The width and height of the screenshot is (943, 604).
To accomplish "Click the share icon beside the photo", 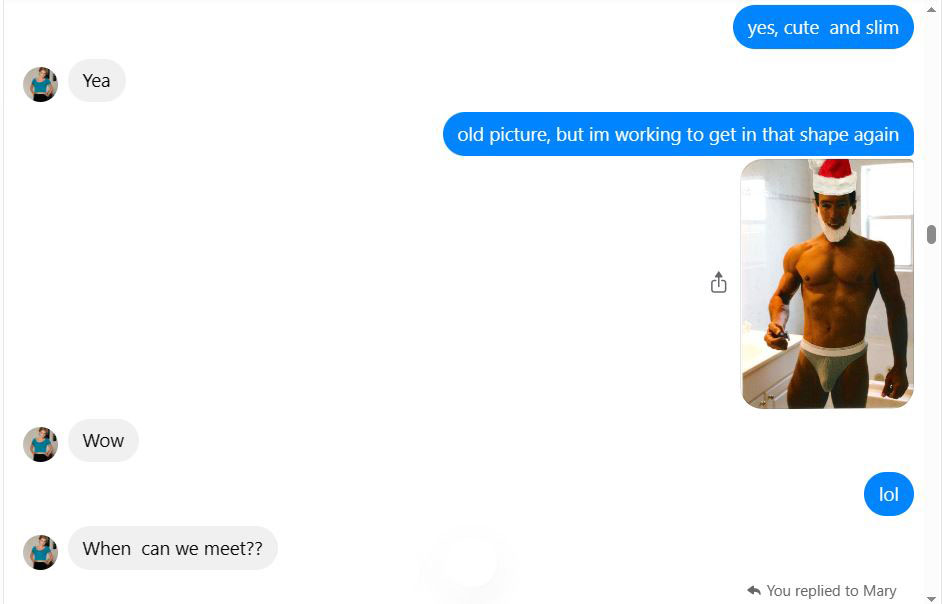I will coord(718,282).
